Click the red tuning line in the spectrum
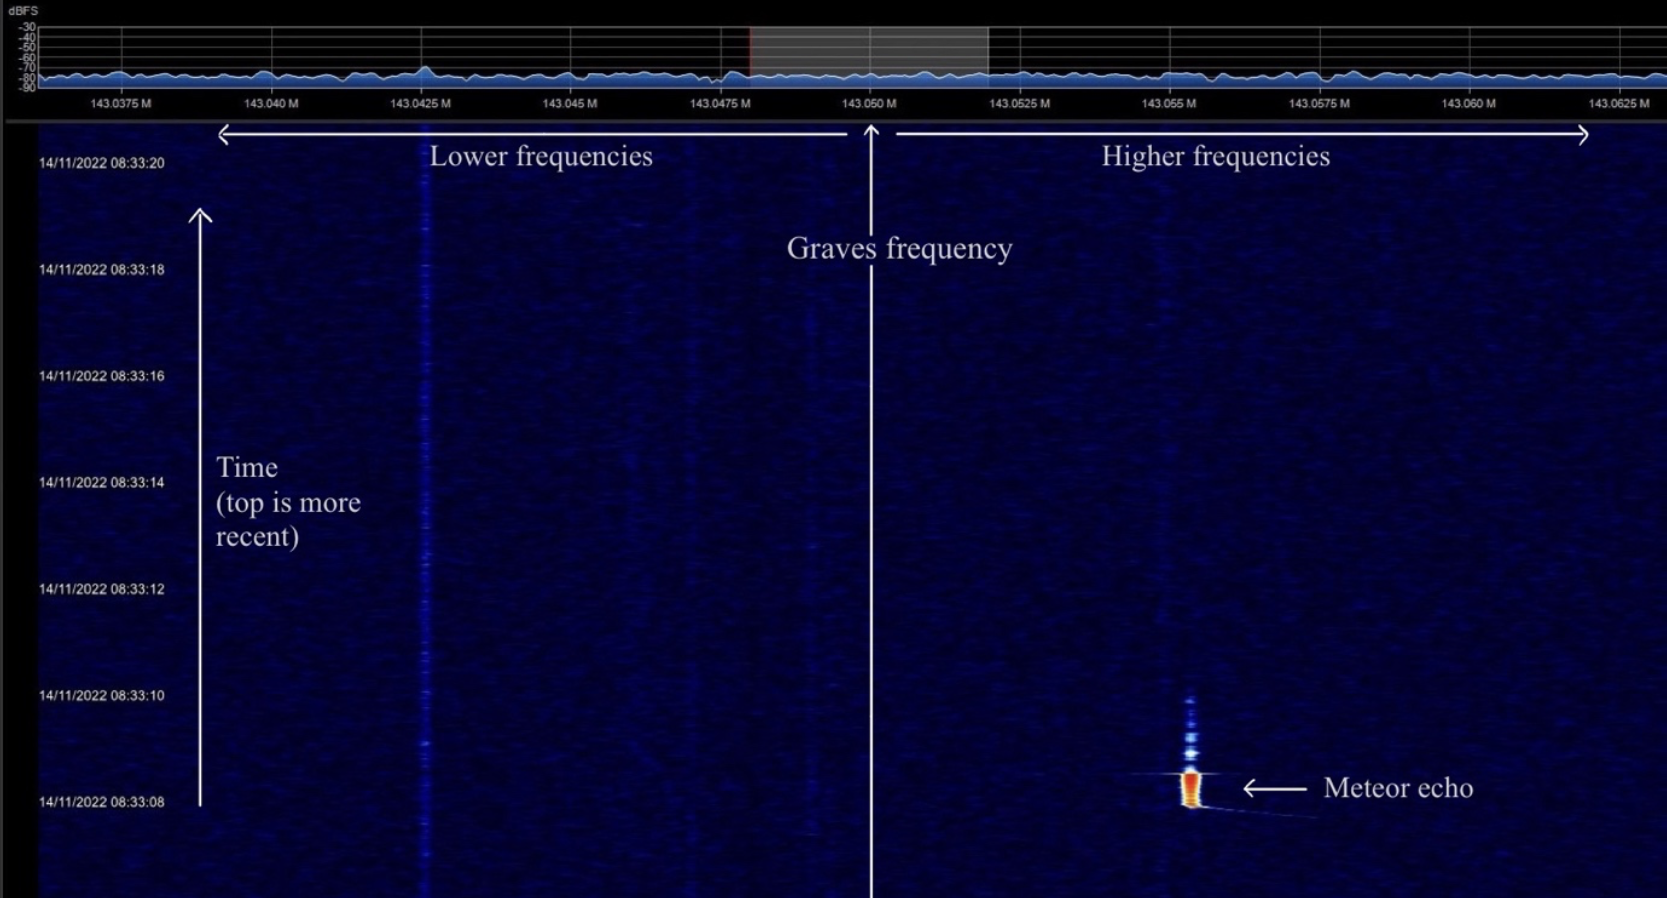 tap(750, 55)
